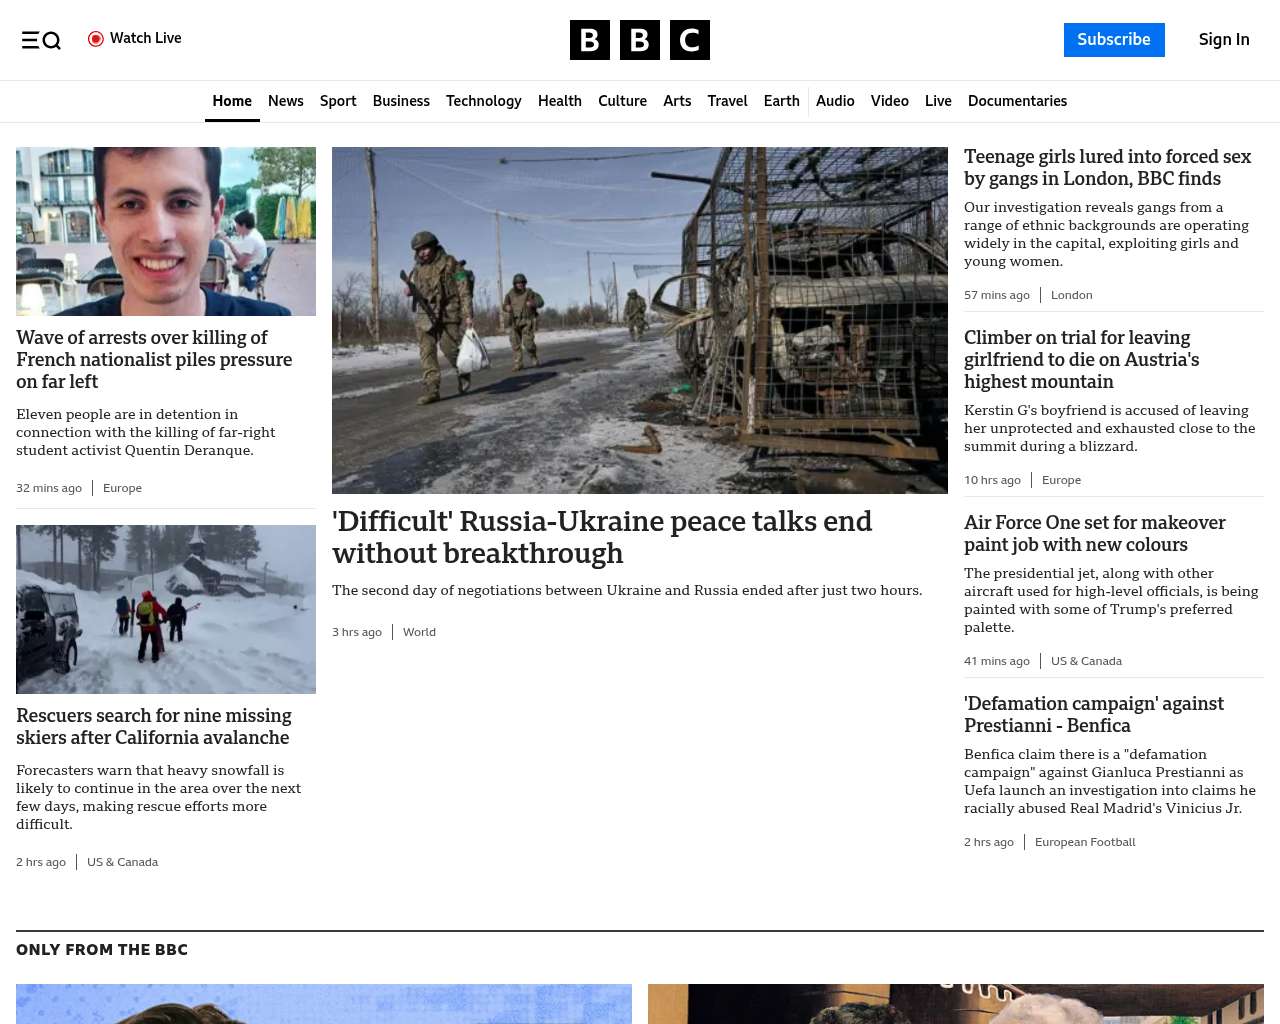Open the Air Force One makeover story
This screenshot has height=1024, width=1280.
[1094, 534]
